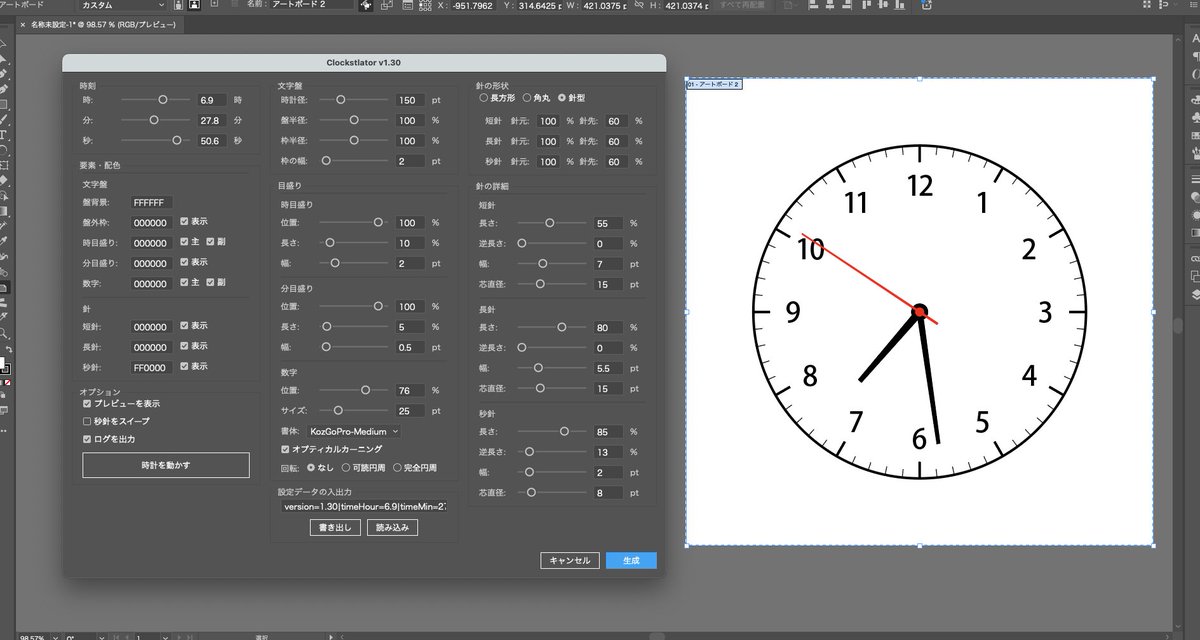Toggle 時目盛り 主 checkbox

coord(185,242)
